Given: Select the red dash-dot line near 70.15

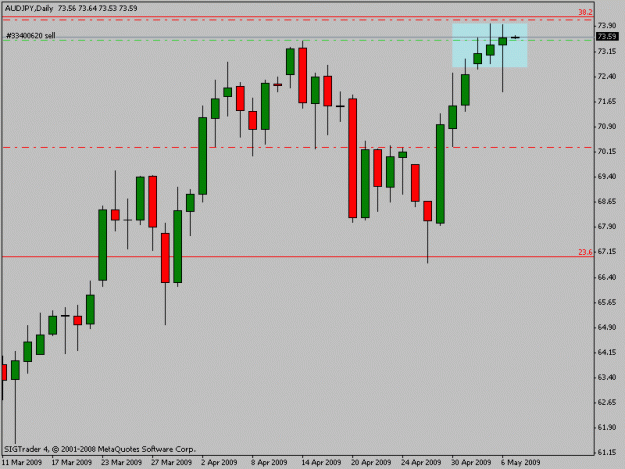Looking at the screenshot, I should (x=298, y=147).
